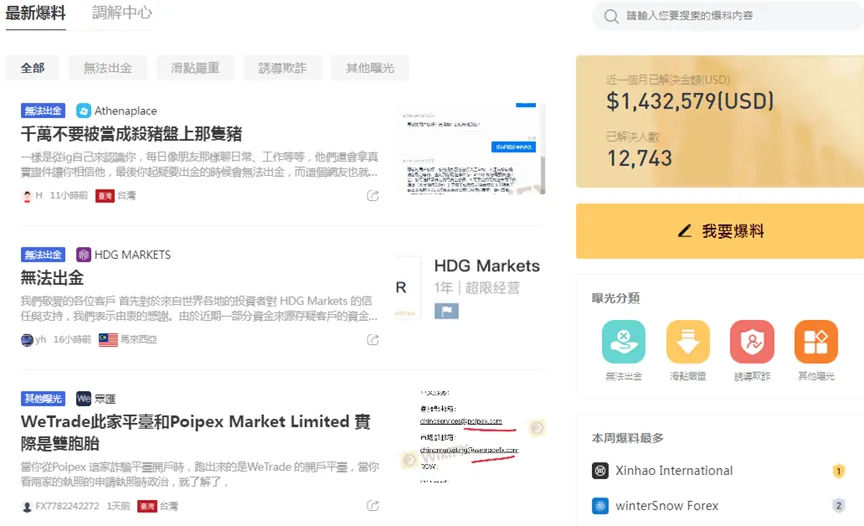Share the Athenaplace post
The width and height of the screenshot is (864, 526).
373,196
